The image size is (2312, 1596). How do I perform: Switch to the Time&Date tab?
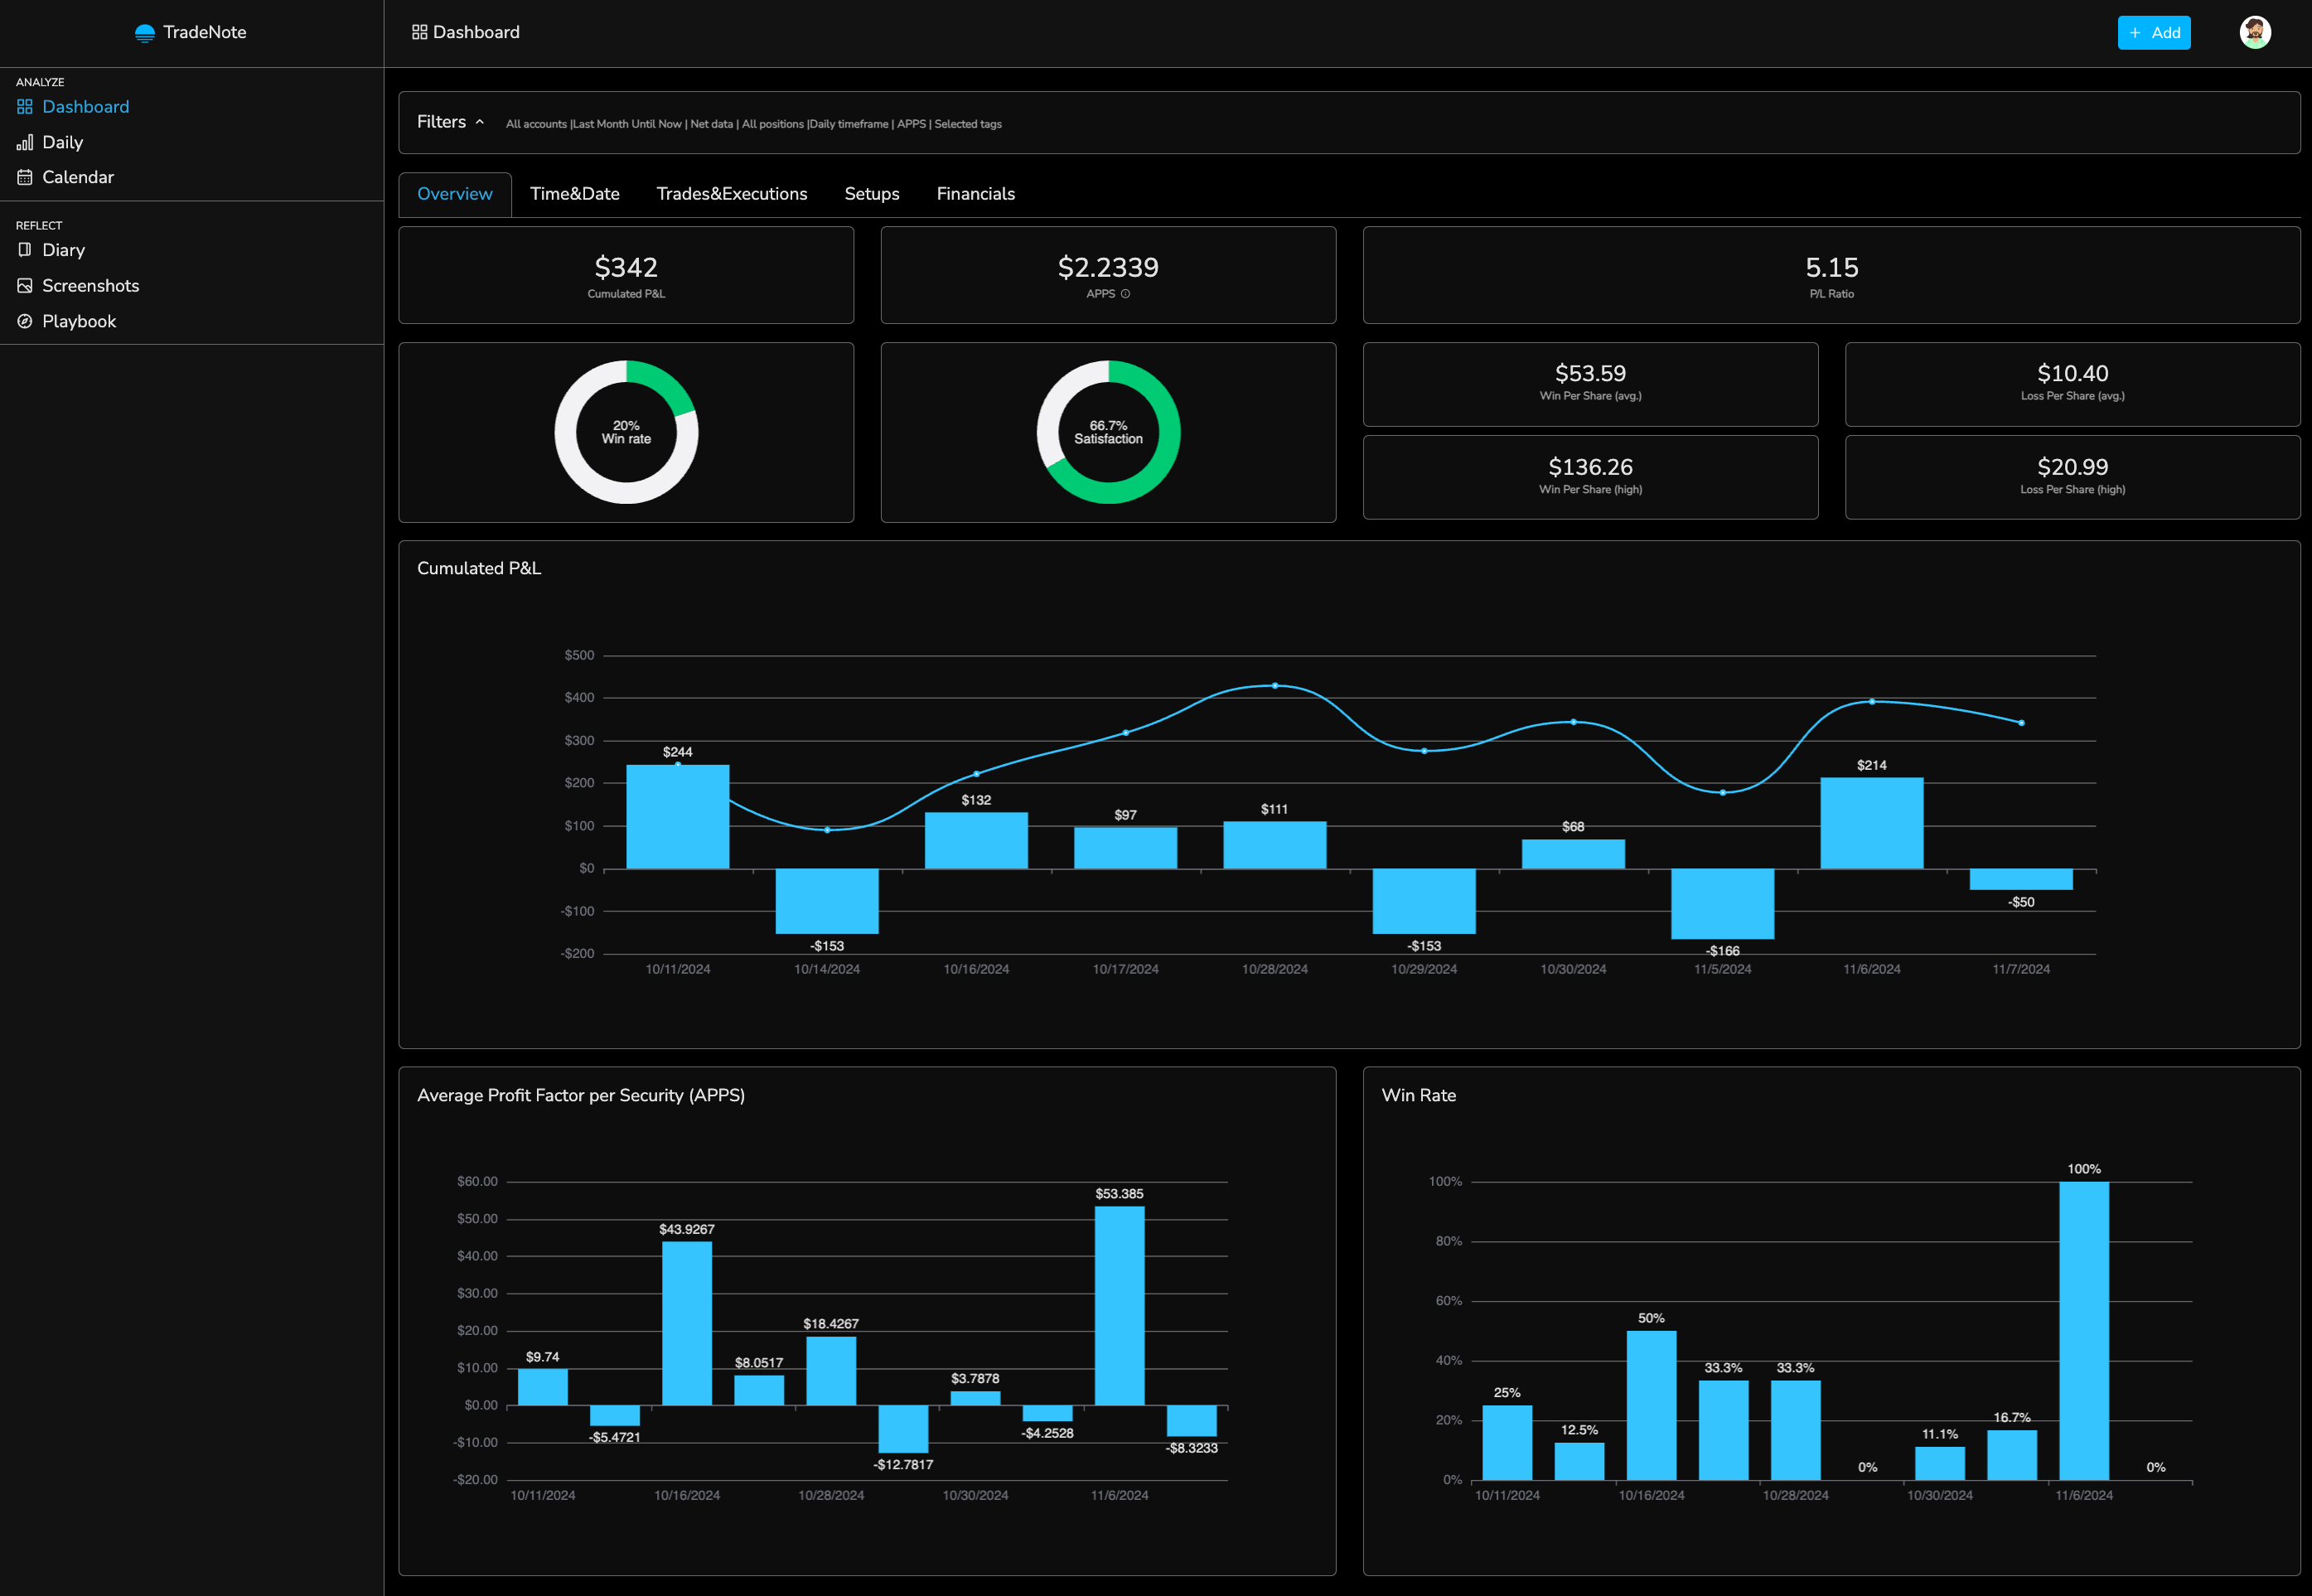coord(574,194)
